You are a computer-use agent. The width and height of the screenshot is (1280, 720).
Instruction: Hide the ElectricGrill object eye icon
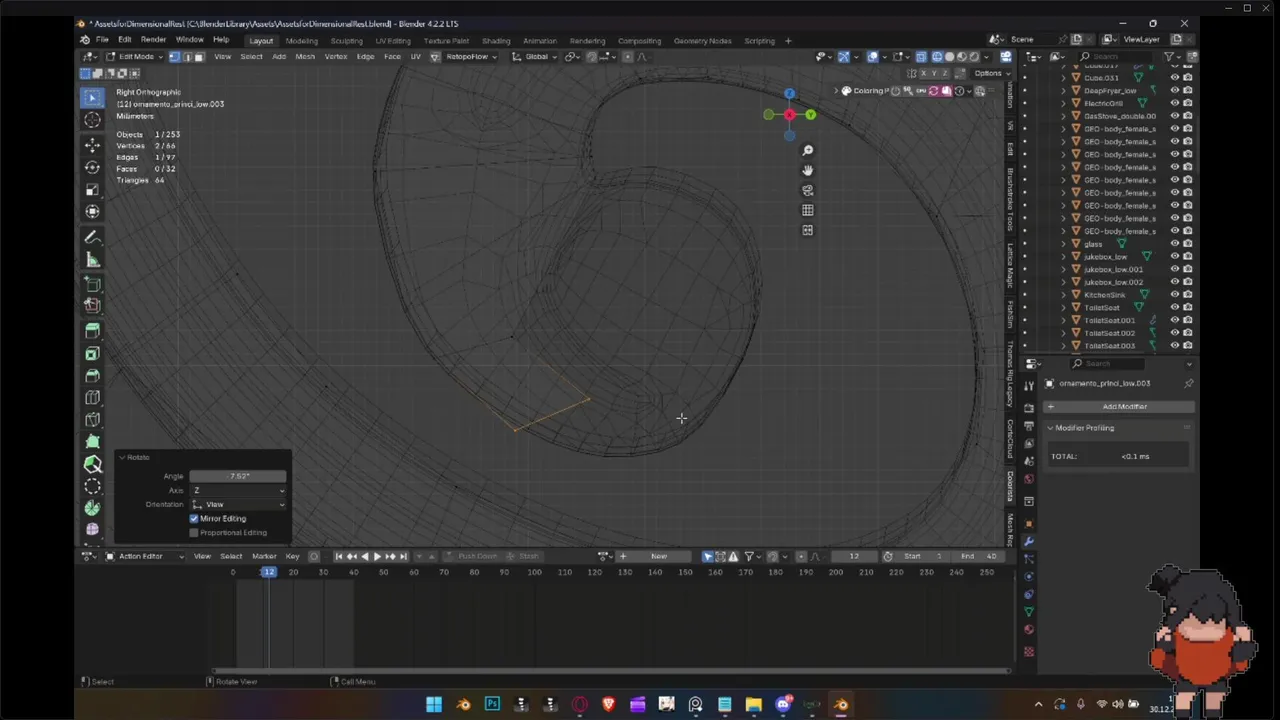tap(1175, 103)
